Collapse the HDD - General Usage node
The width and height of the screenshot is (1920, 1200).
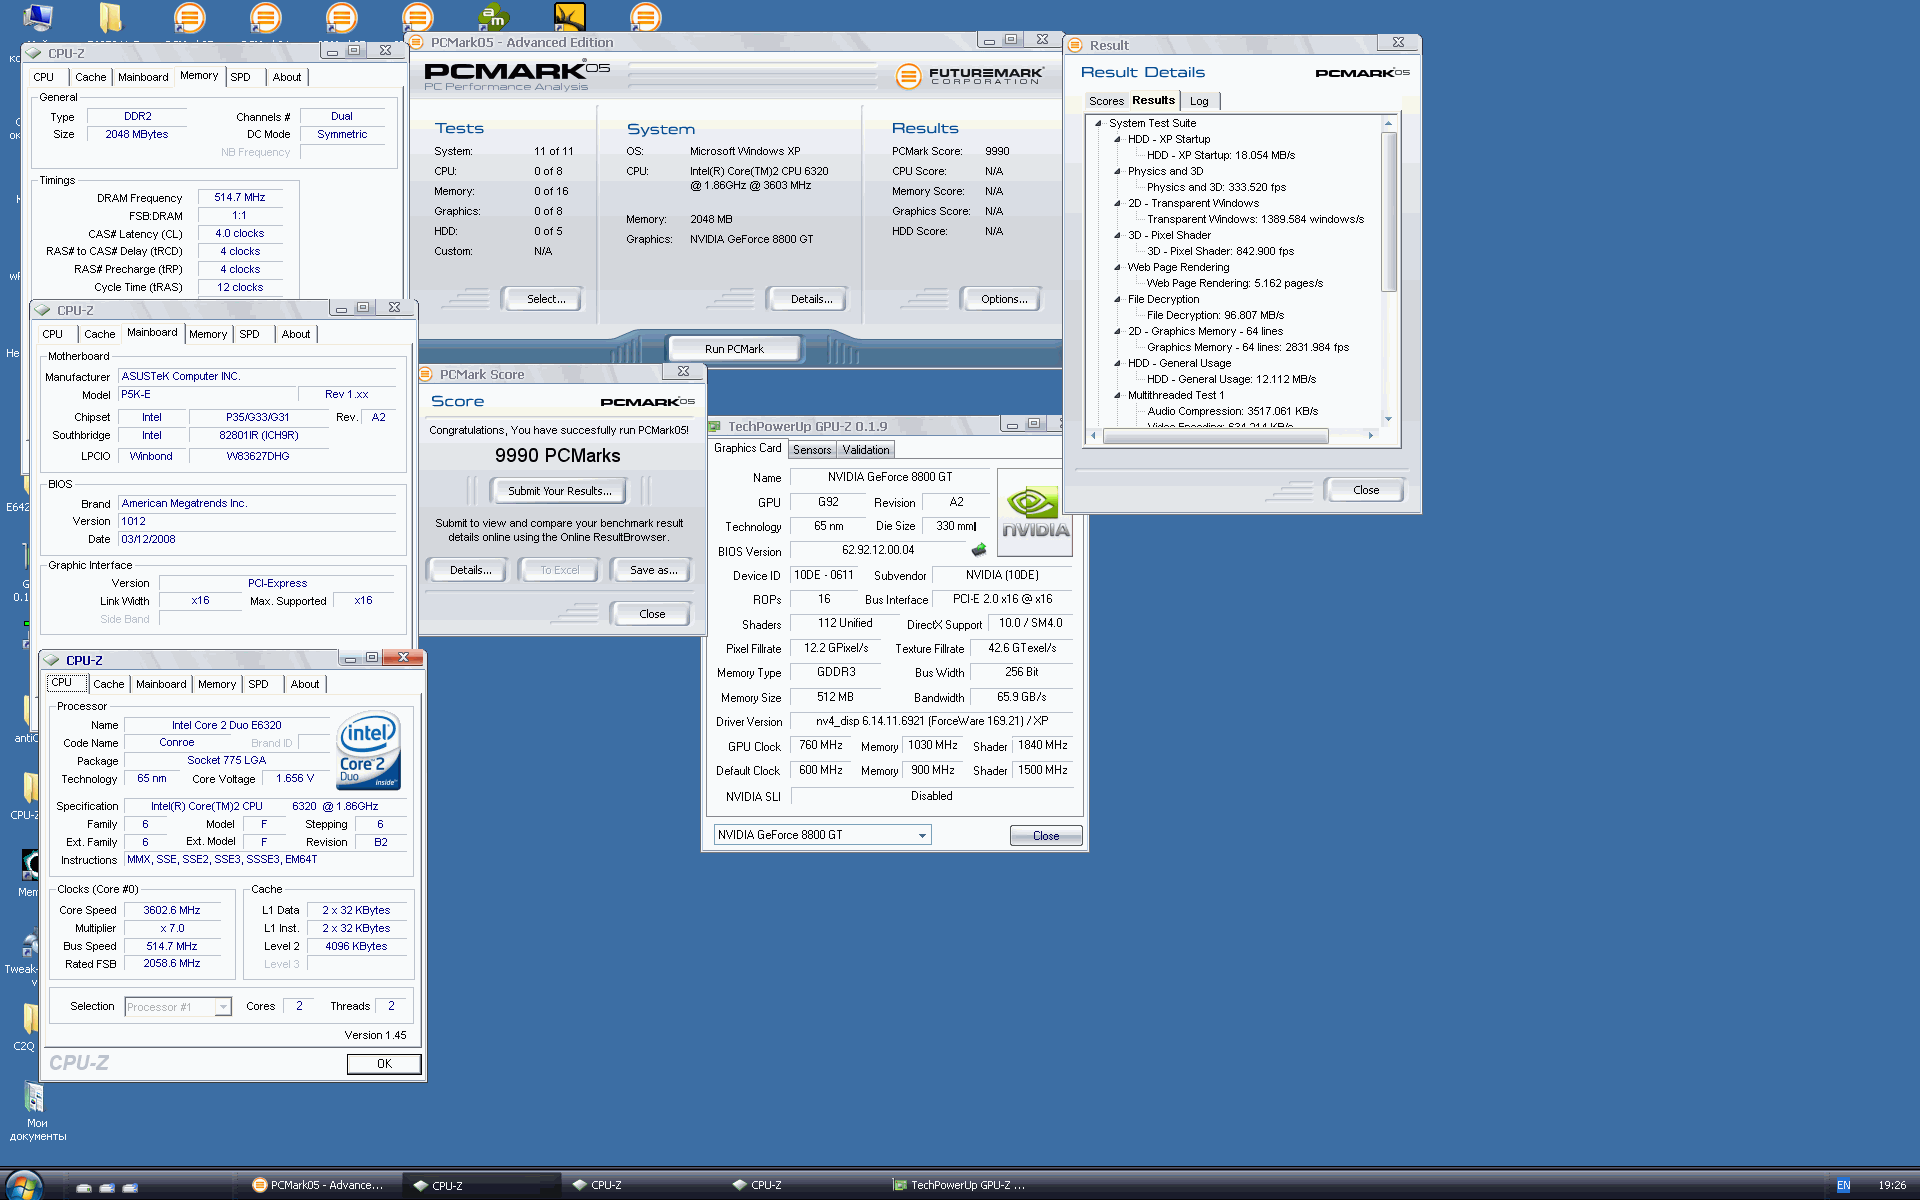(1117, 364)
